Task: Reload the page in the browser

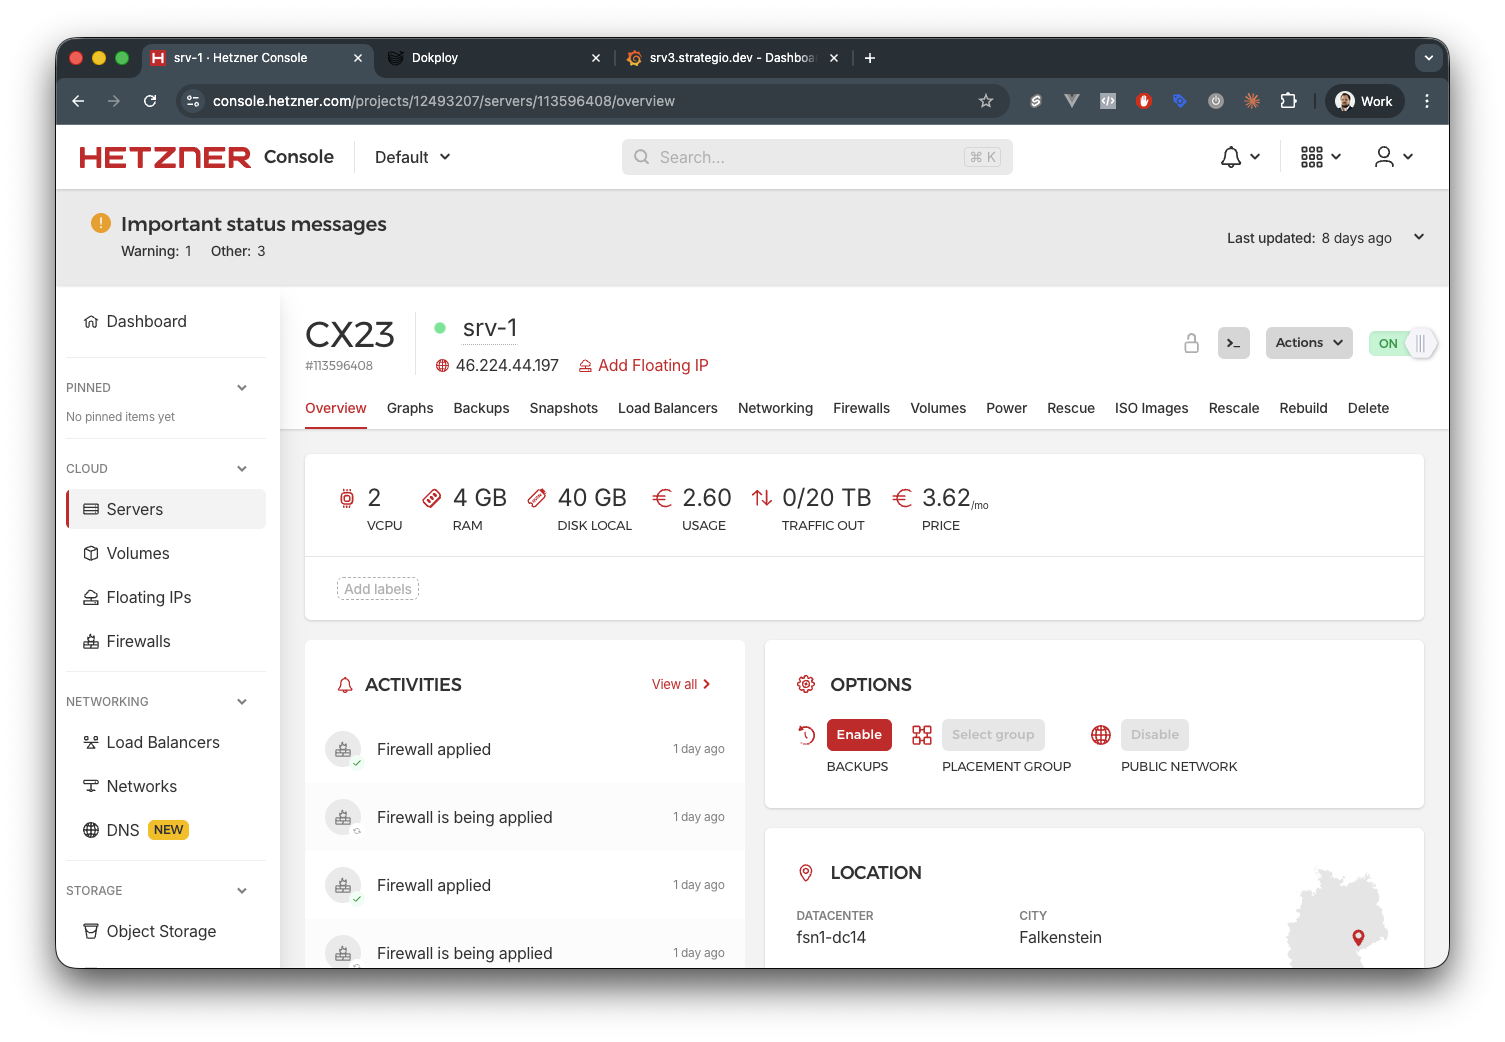Action: 150,101
